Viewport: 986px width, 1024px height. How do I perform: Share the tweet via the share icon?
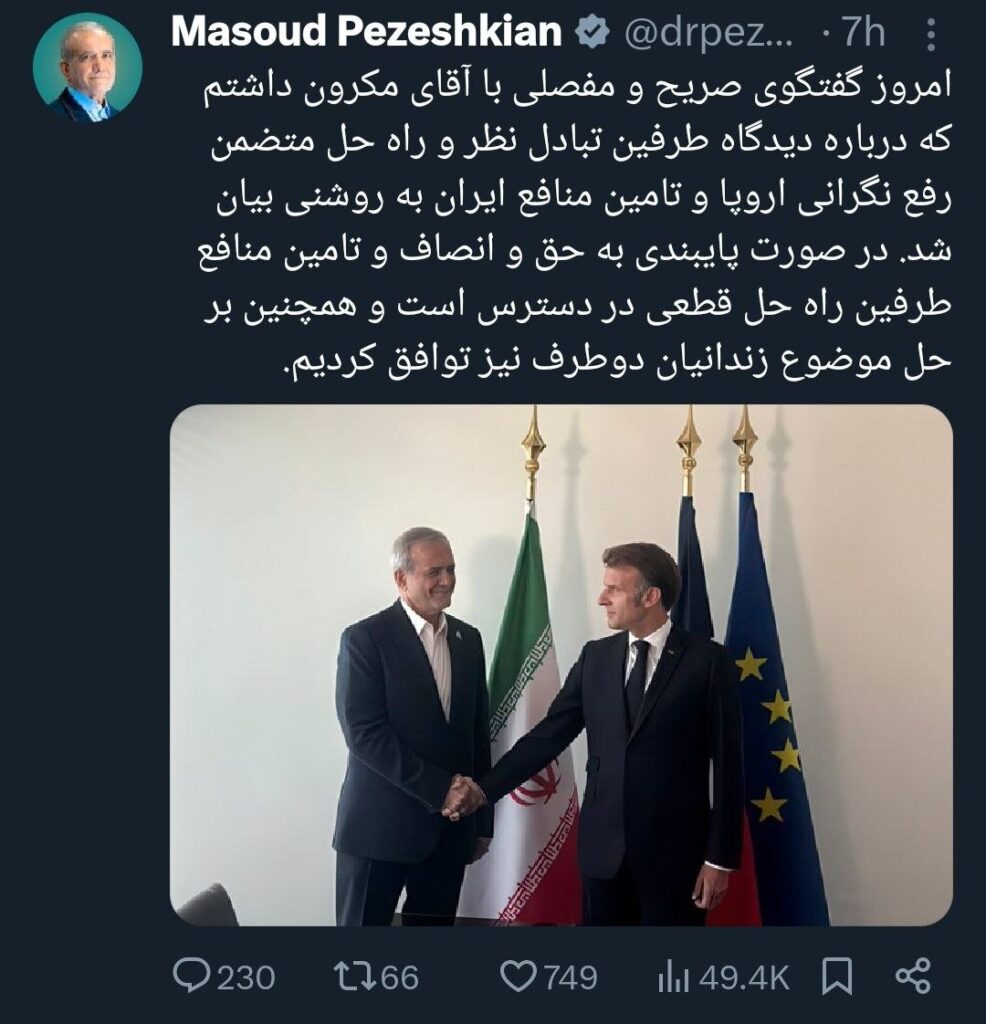(x=911, y=976)
